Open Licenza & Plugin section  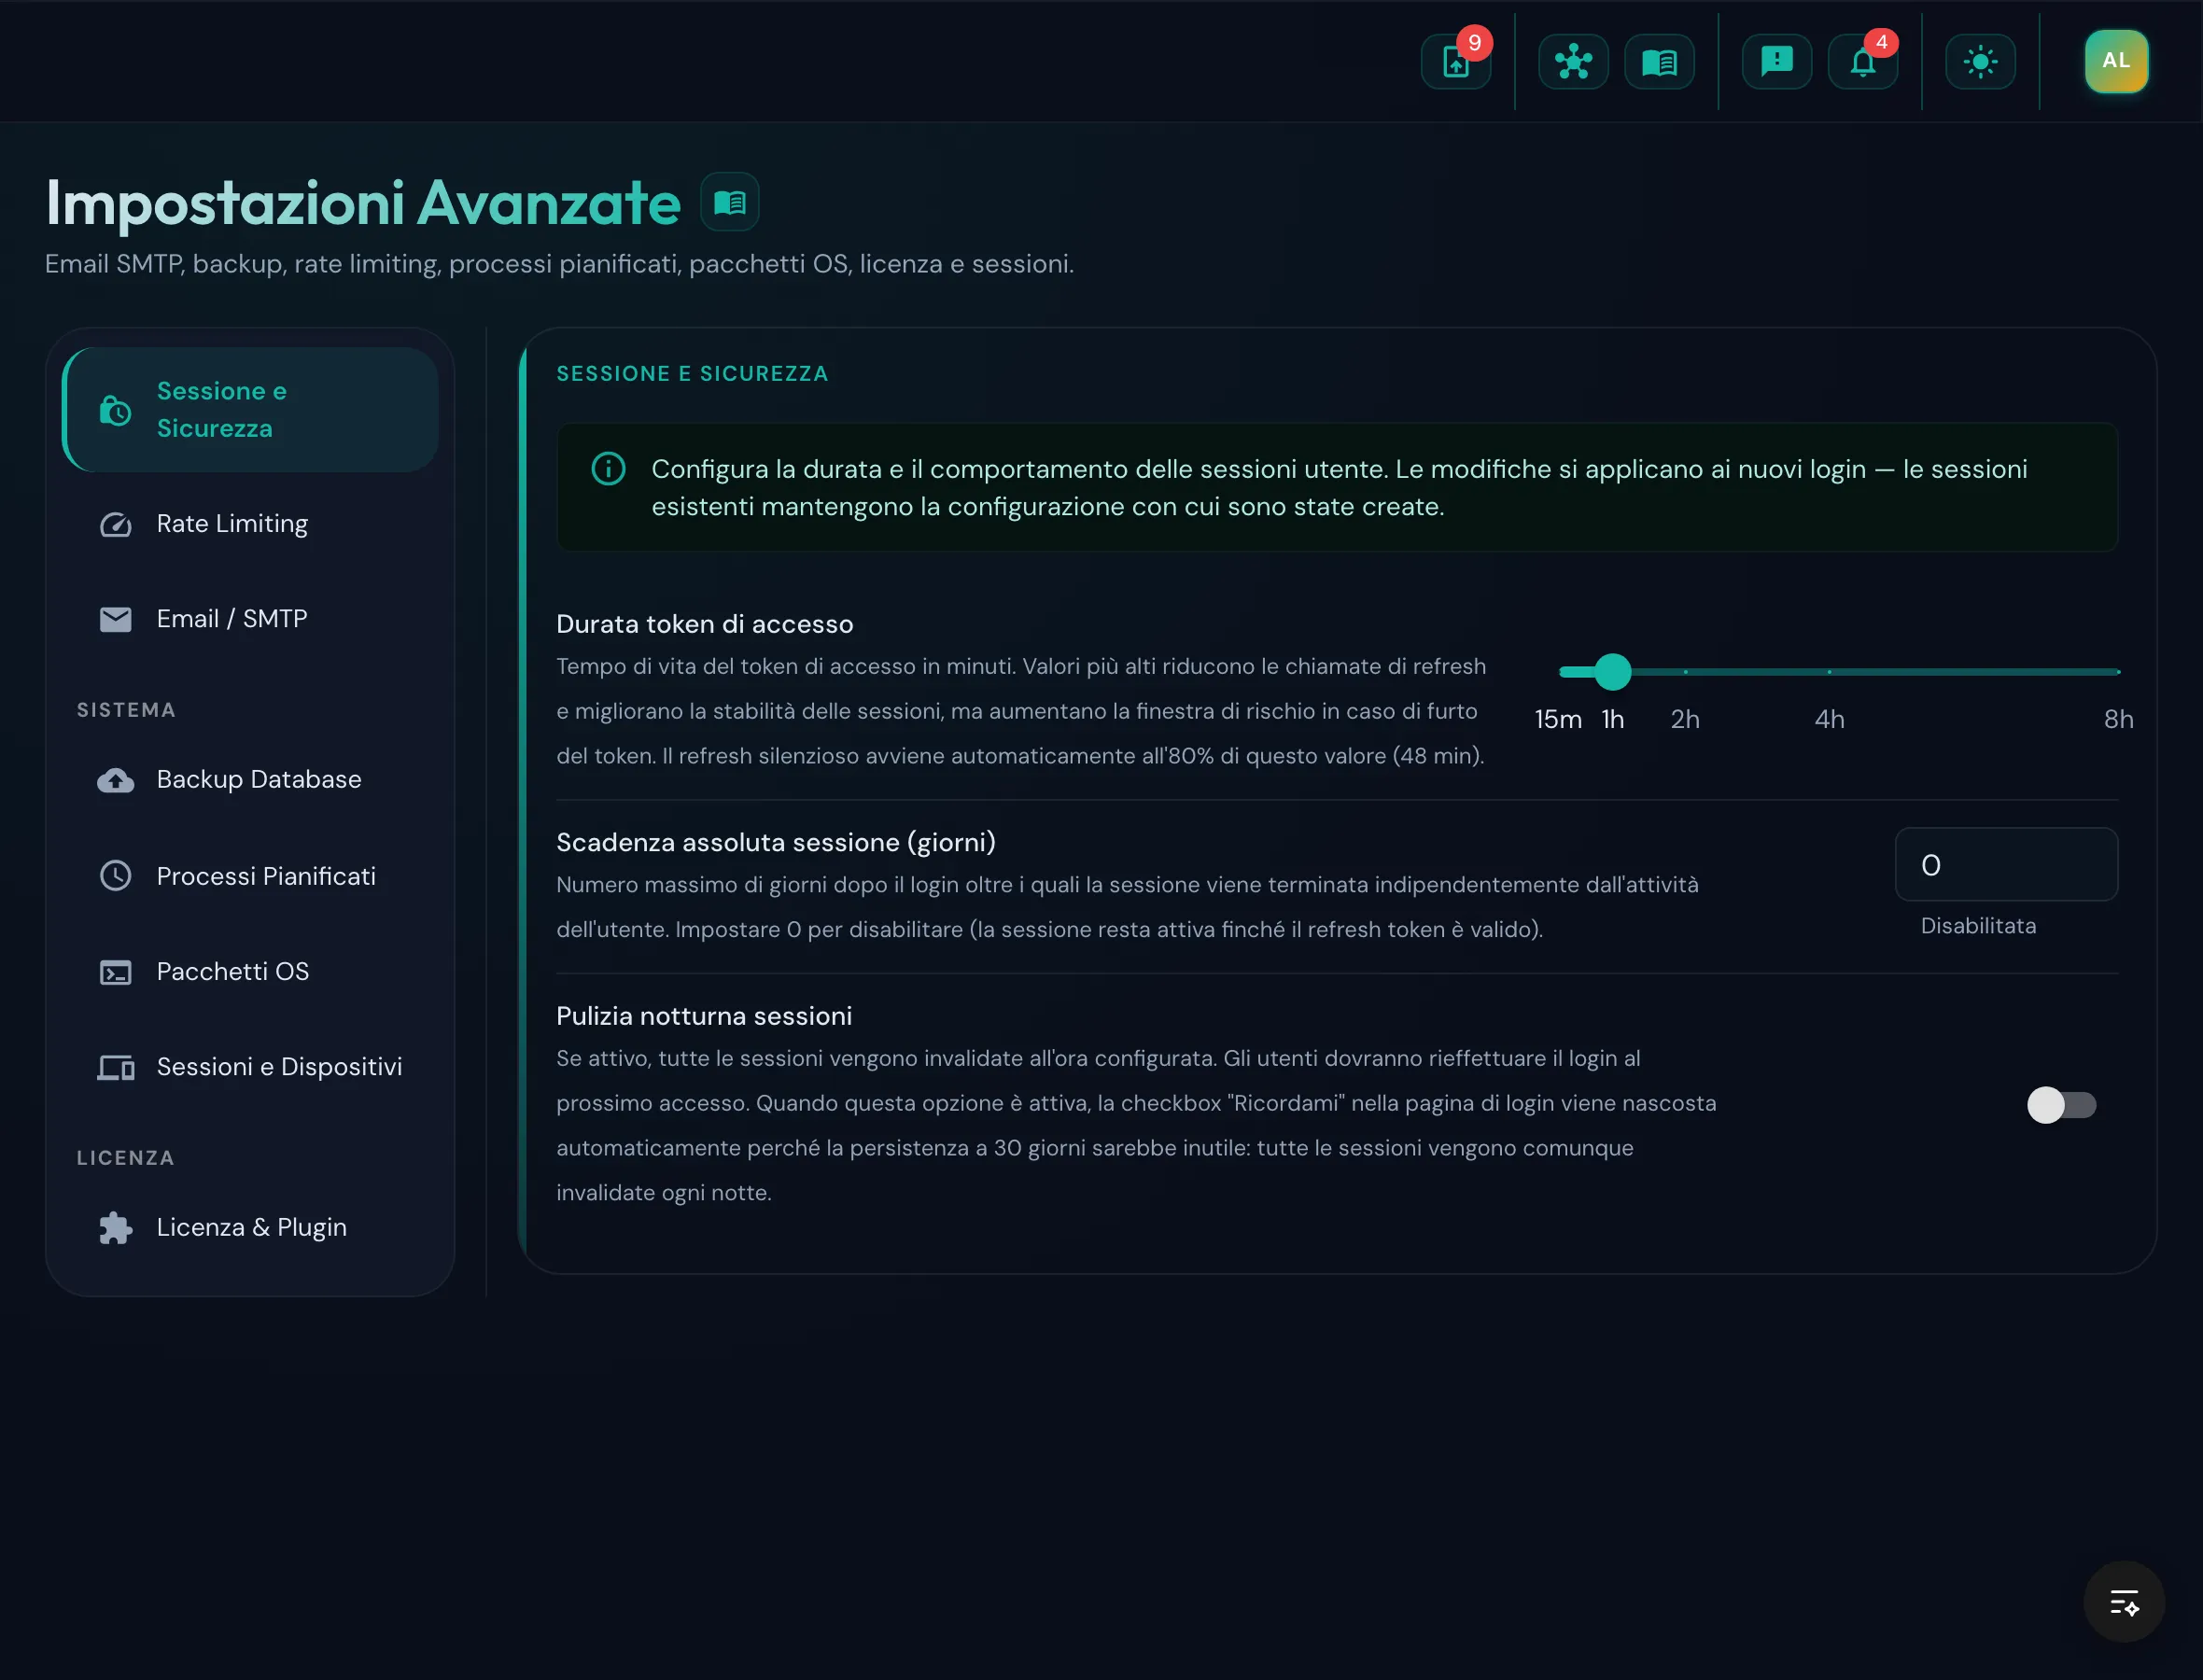point(250,1228)
